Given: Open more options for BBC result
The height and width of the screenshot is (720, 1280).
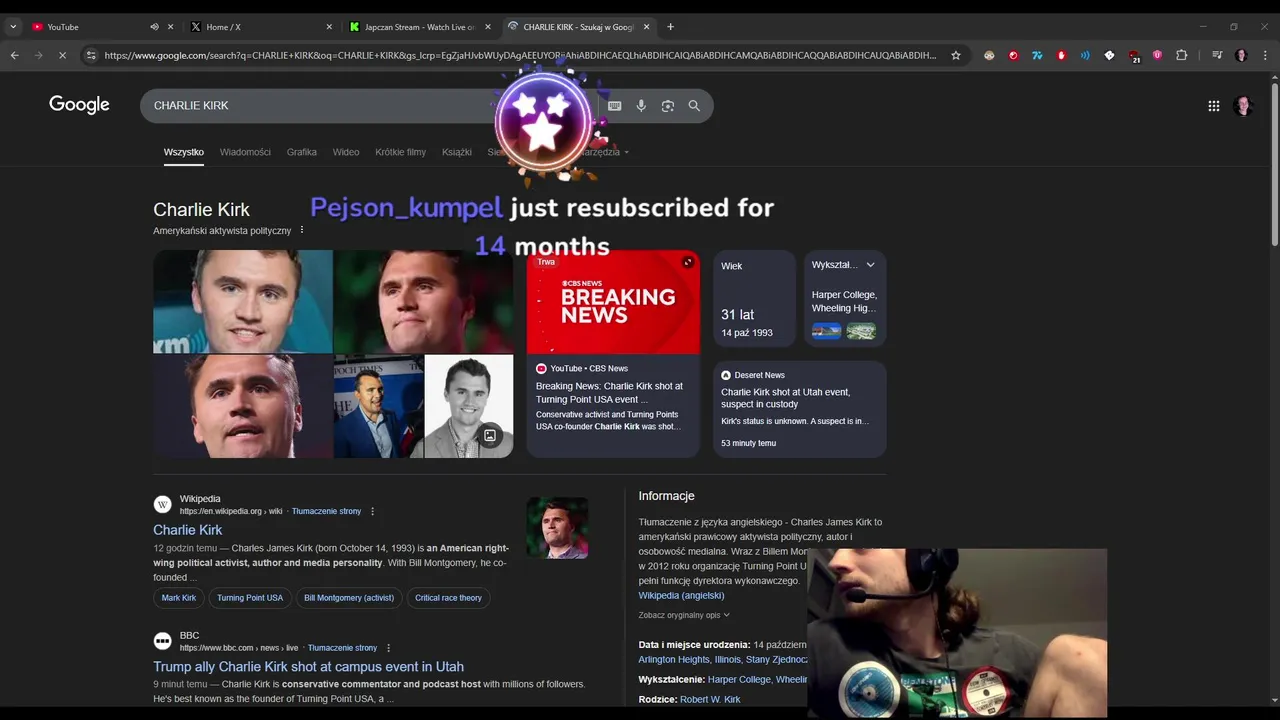Looking at the screenshot, I should (388, 648).
